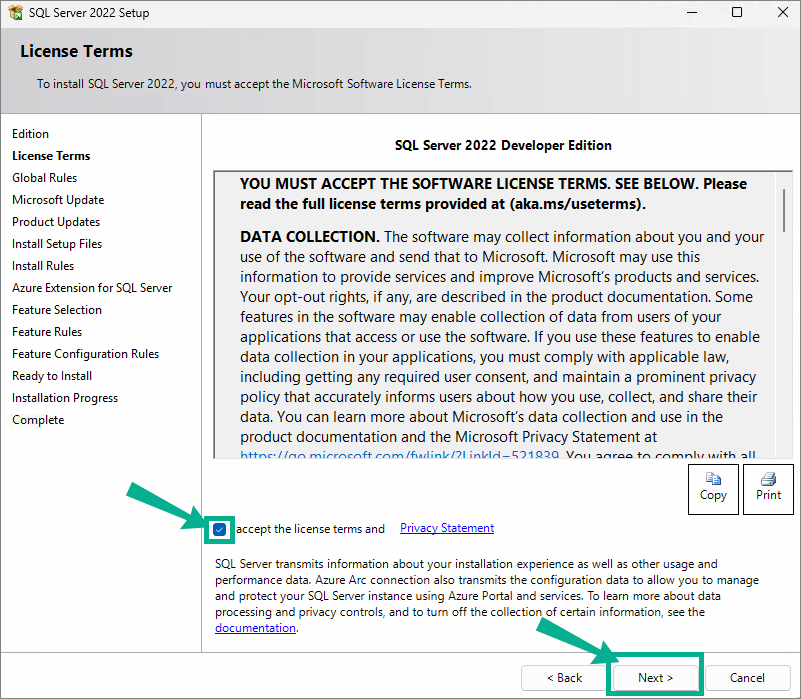Viewport: 801px width, 699px height.
Task: Open the Privacy Statement link
Action: tap(447, 528)
